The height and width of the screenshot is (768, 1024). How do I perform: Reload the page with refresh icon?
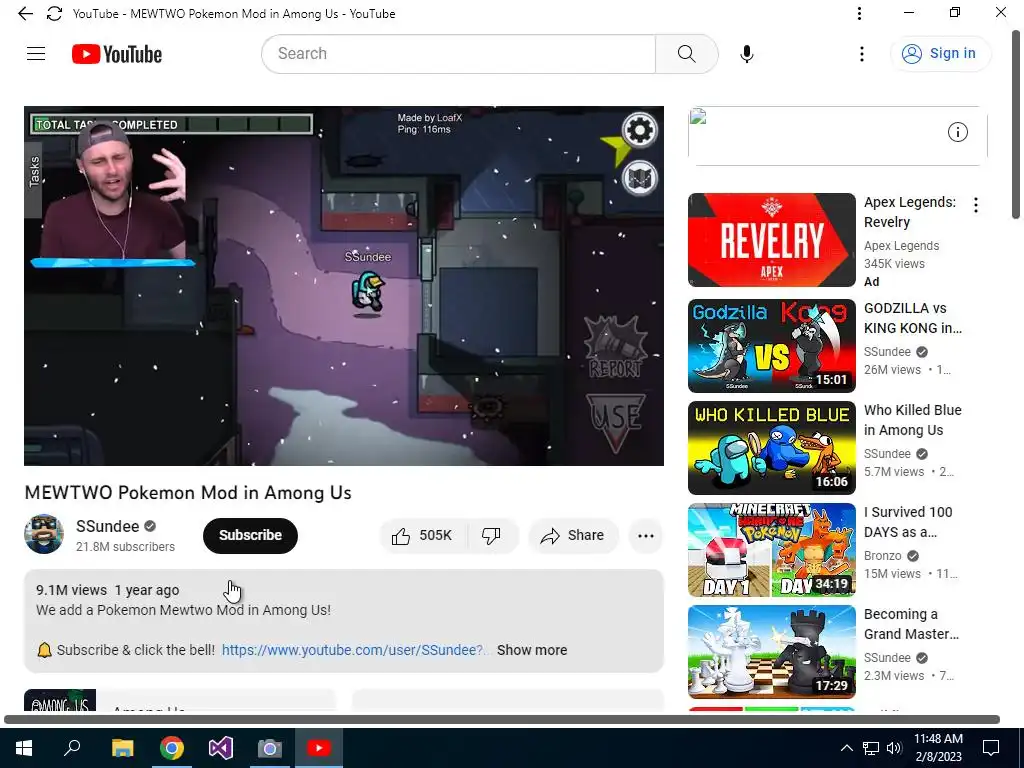[x=54, y=14]
